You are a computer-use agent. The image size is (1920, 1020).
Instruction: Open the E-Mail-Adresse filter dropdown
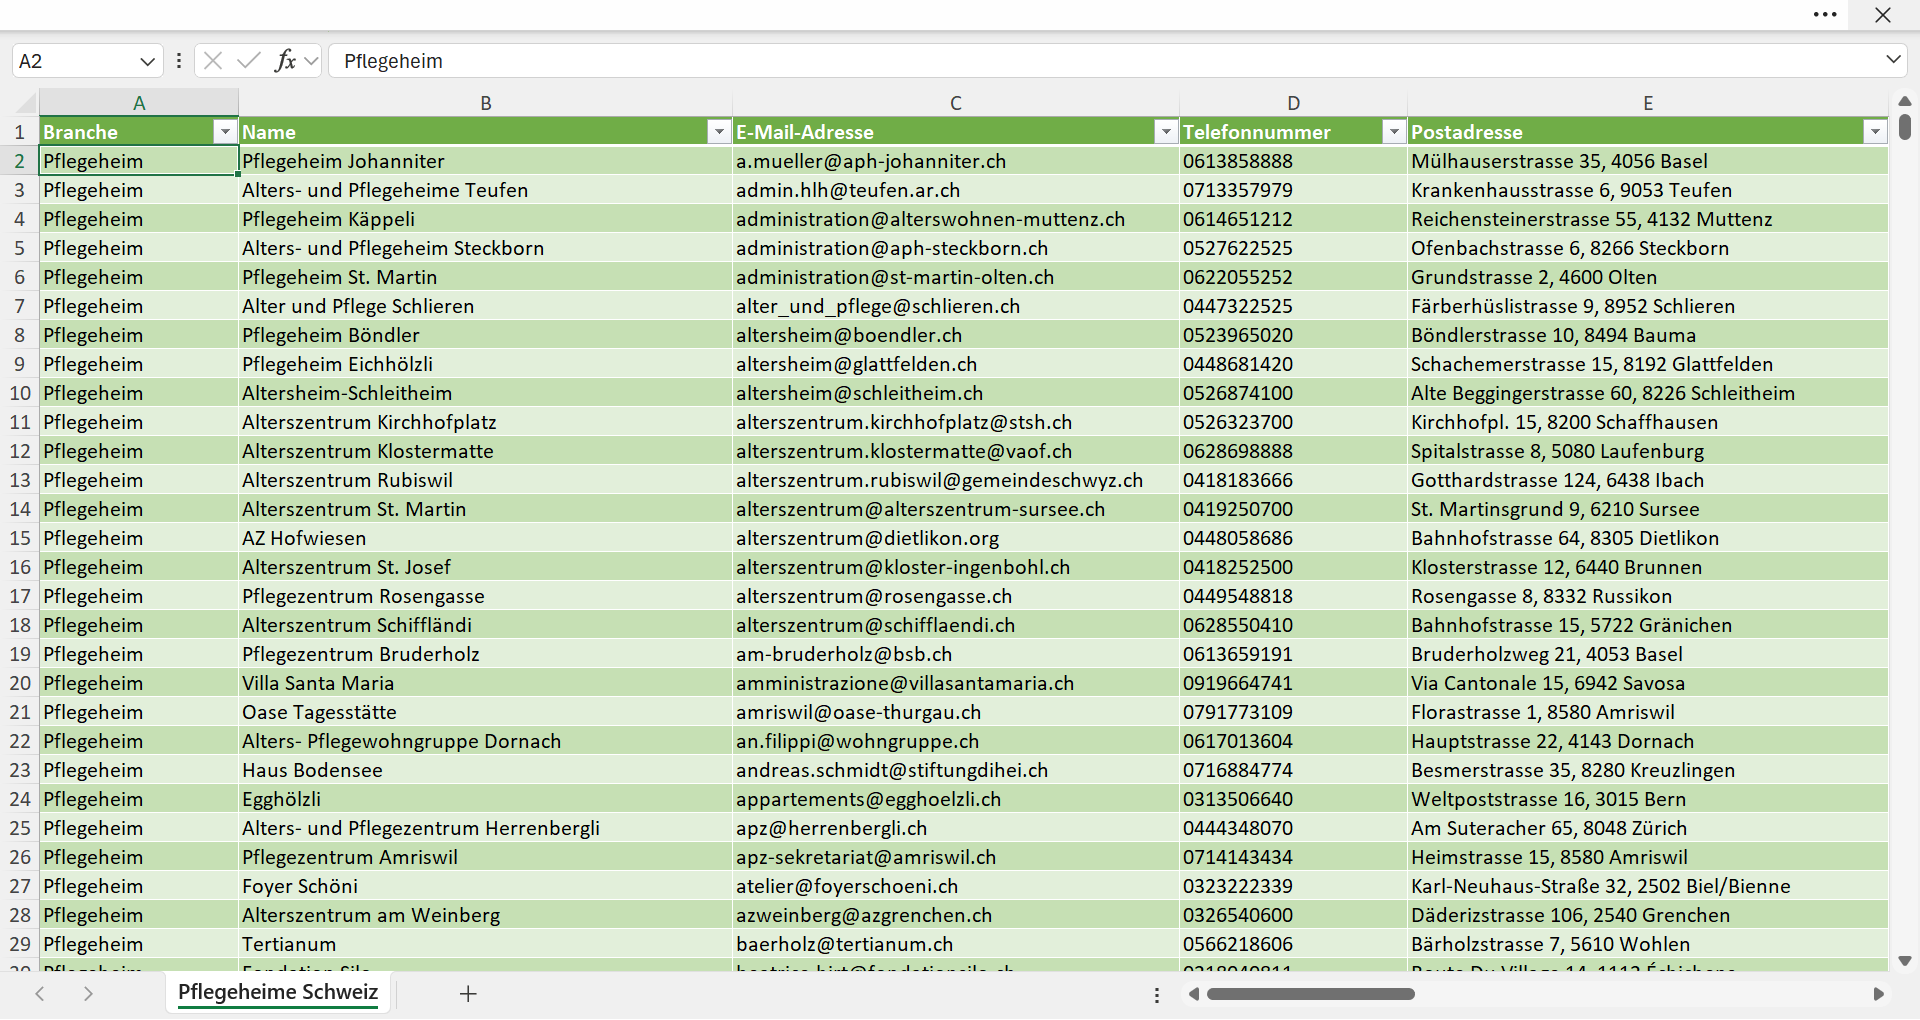coord(1166,132)
